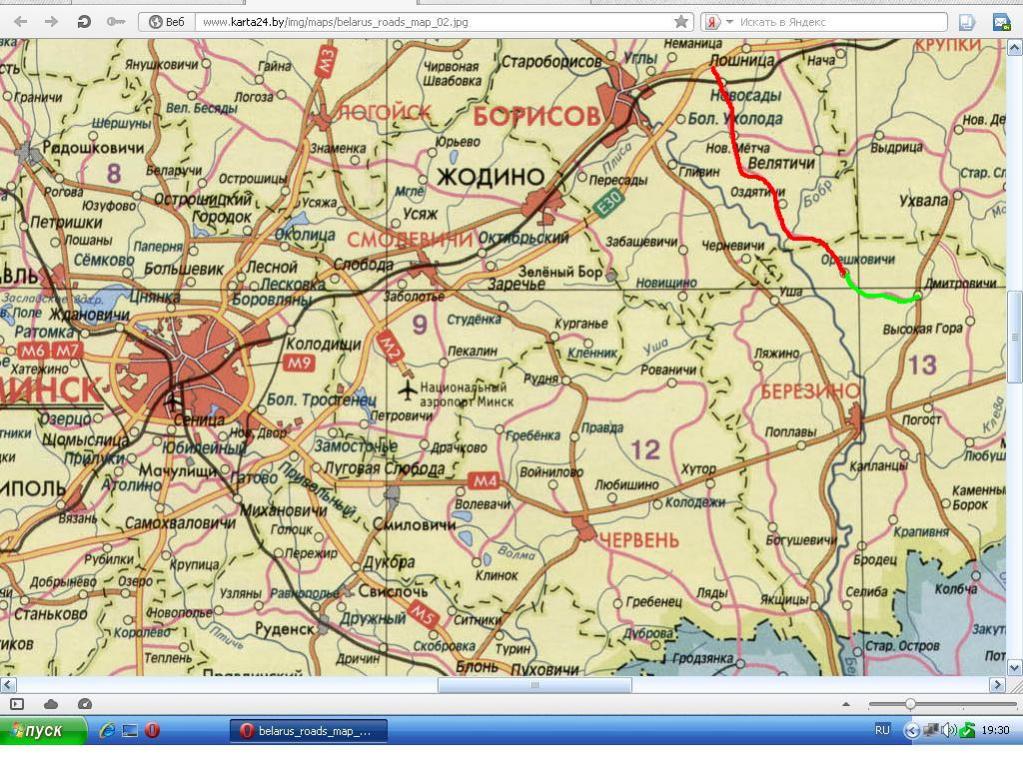Click the horizontal scrollbar right arrow
The image size is (1023, 767).
click(x=996, y=685)
